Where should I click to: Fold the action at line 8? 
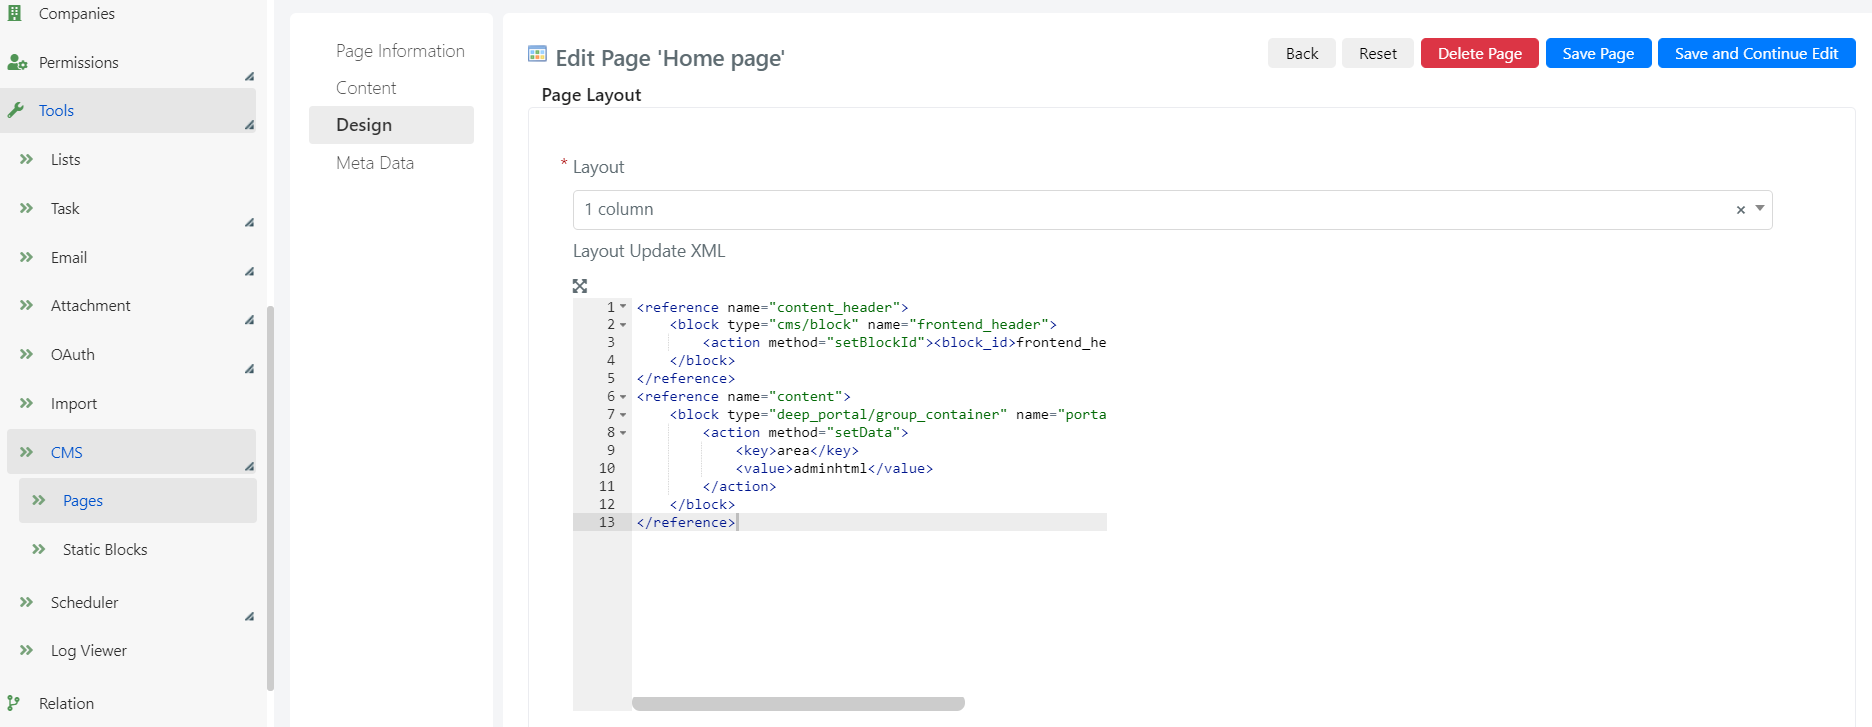623,433
